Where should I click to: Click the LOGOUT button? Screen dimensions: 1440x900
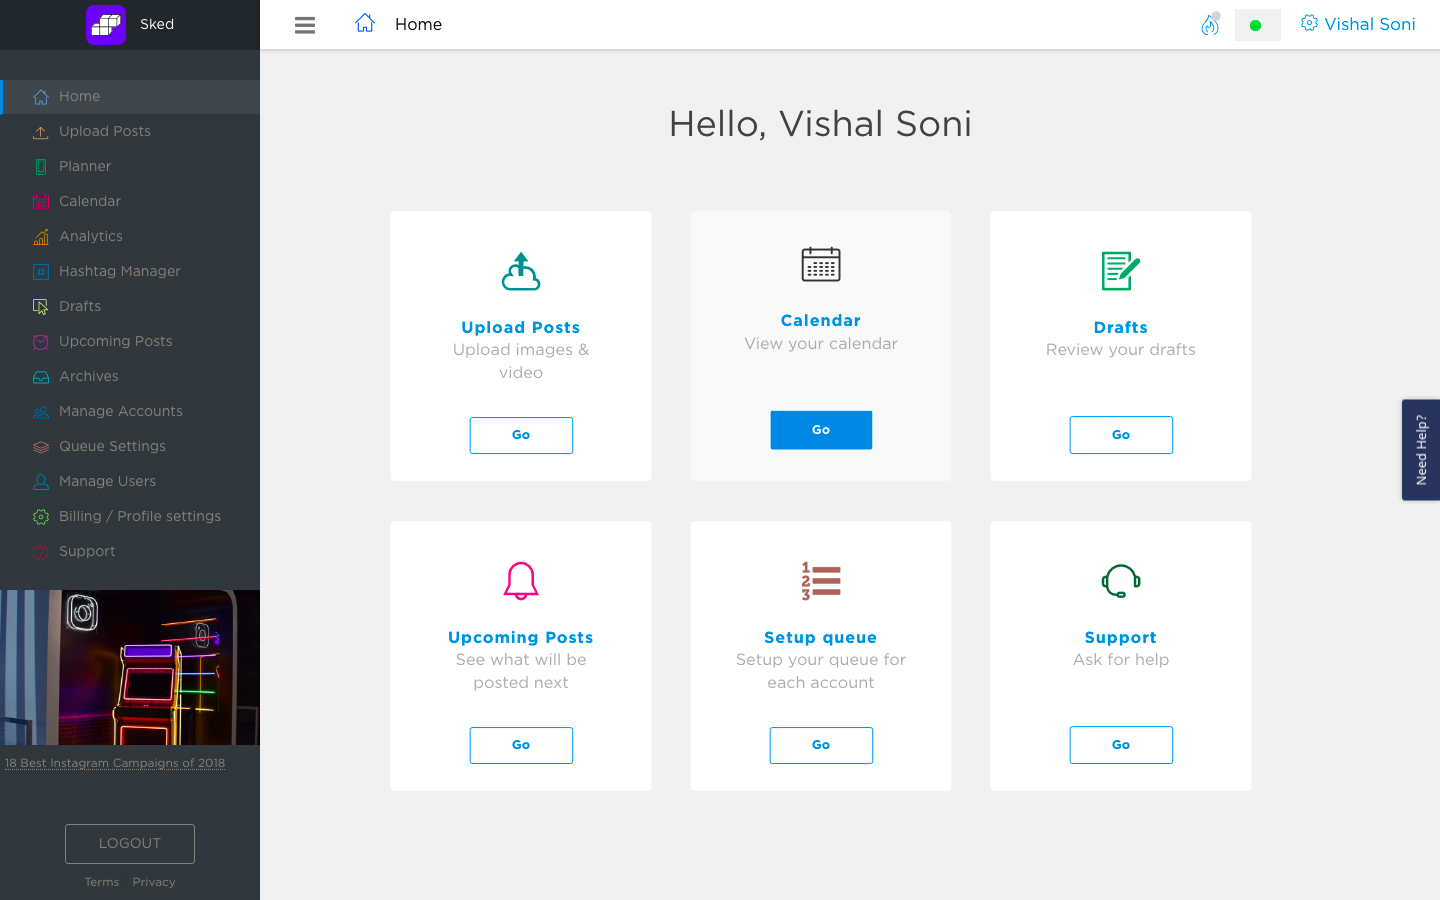130,843
